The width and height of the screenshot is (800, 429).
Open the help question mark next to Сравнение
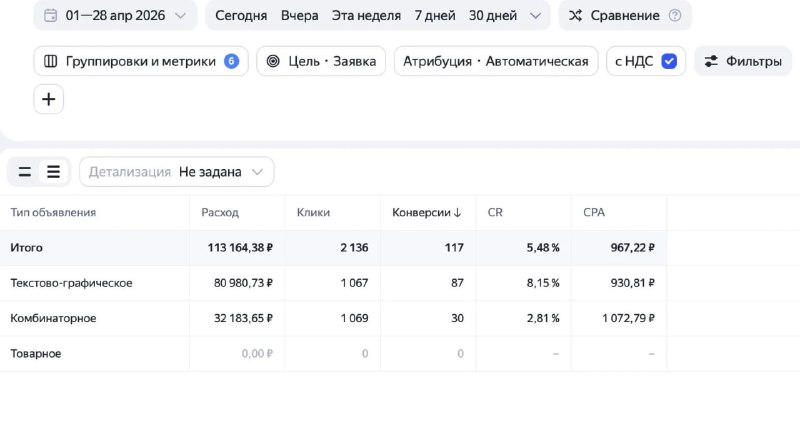[x=674, y=15]
